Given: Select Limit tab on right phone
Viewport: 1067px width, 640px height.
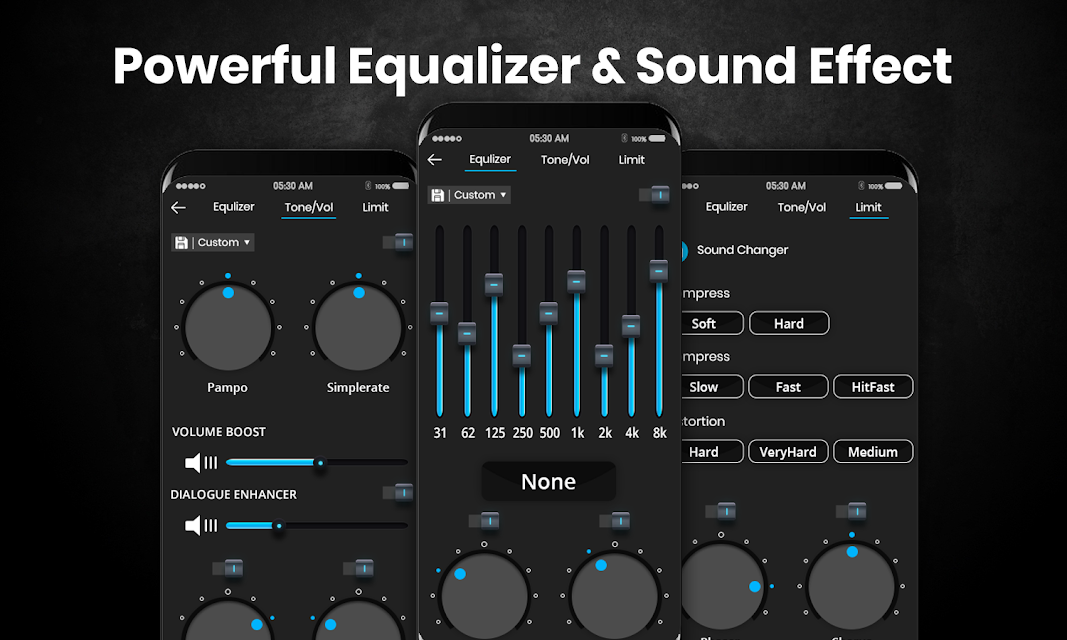Looking at the screenshot, I should pos(868,207).
